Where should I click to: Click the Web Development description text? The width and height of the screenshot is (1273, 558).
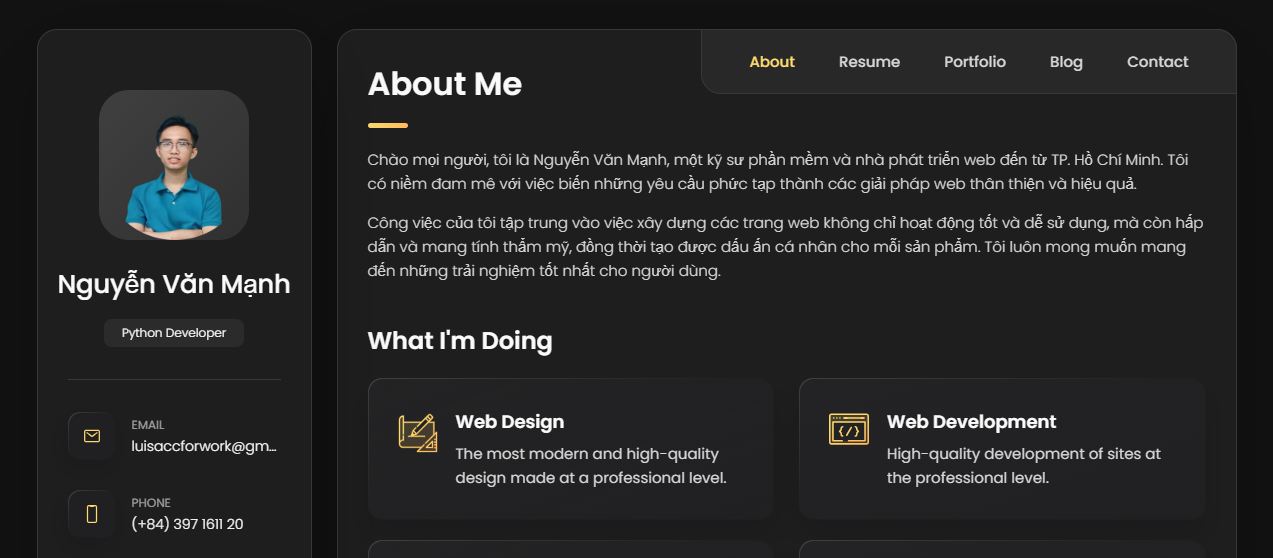click(1024, 466)
